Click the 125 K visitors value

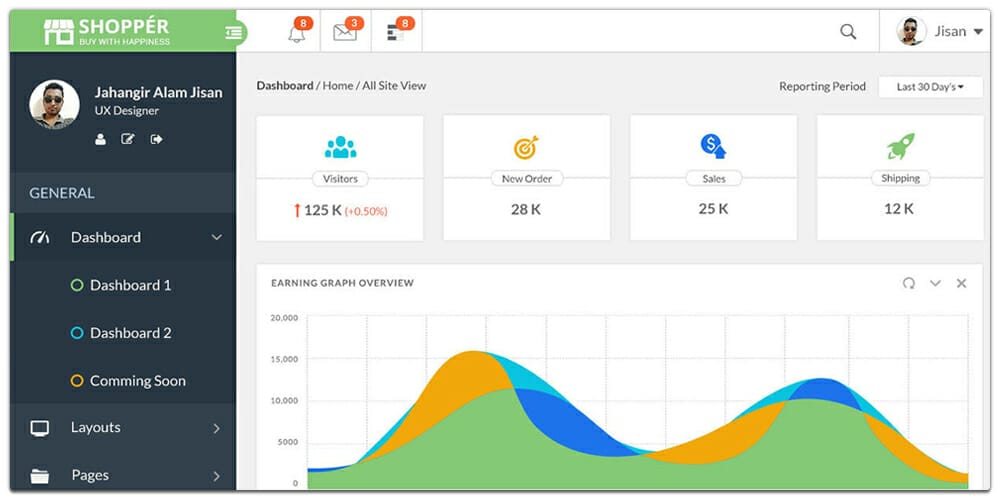[x=323, y=210]
